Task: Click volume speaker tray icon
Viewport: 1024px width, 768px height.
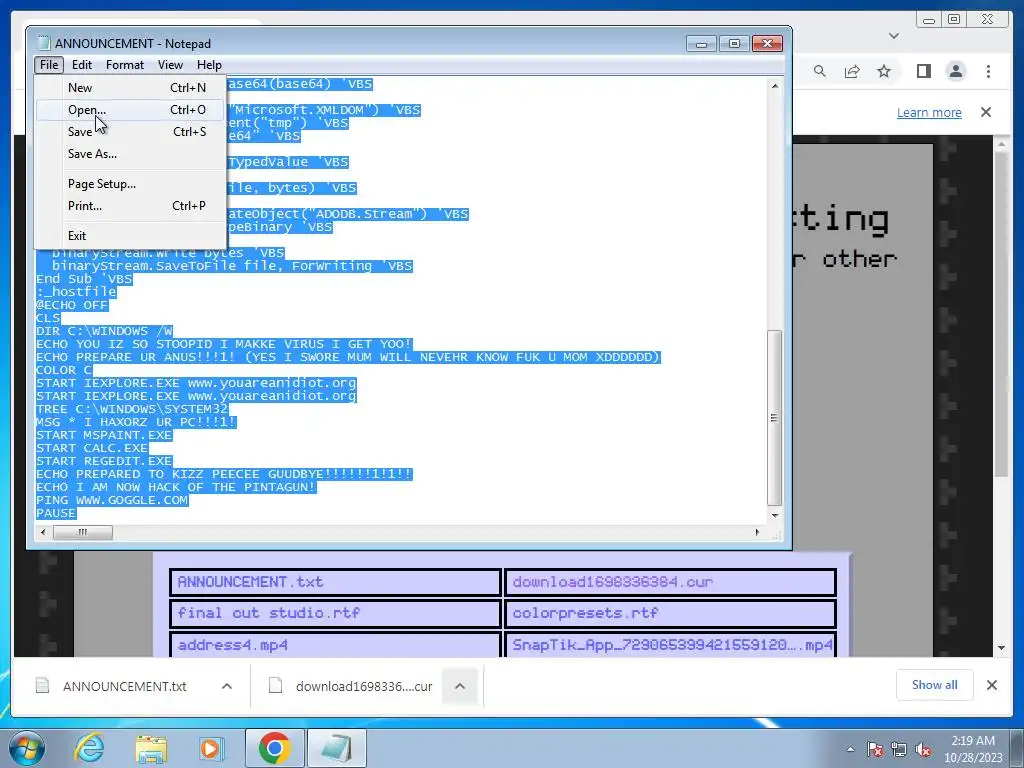Action: 923,749
